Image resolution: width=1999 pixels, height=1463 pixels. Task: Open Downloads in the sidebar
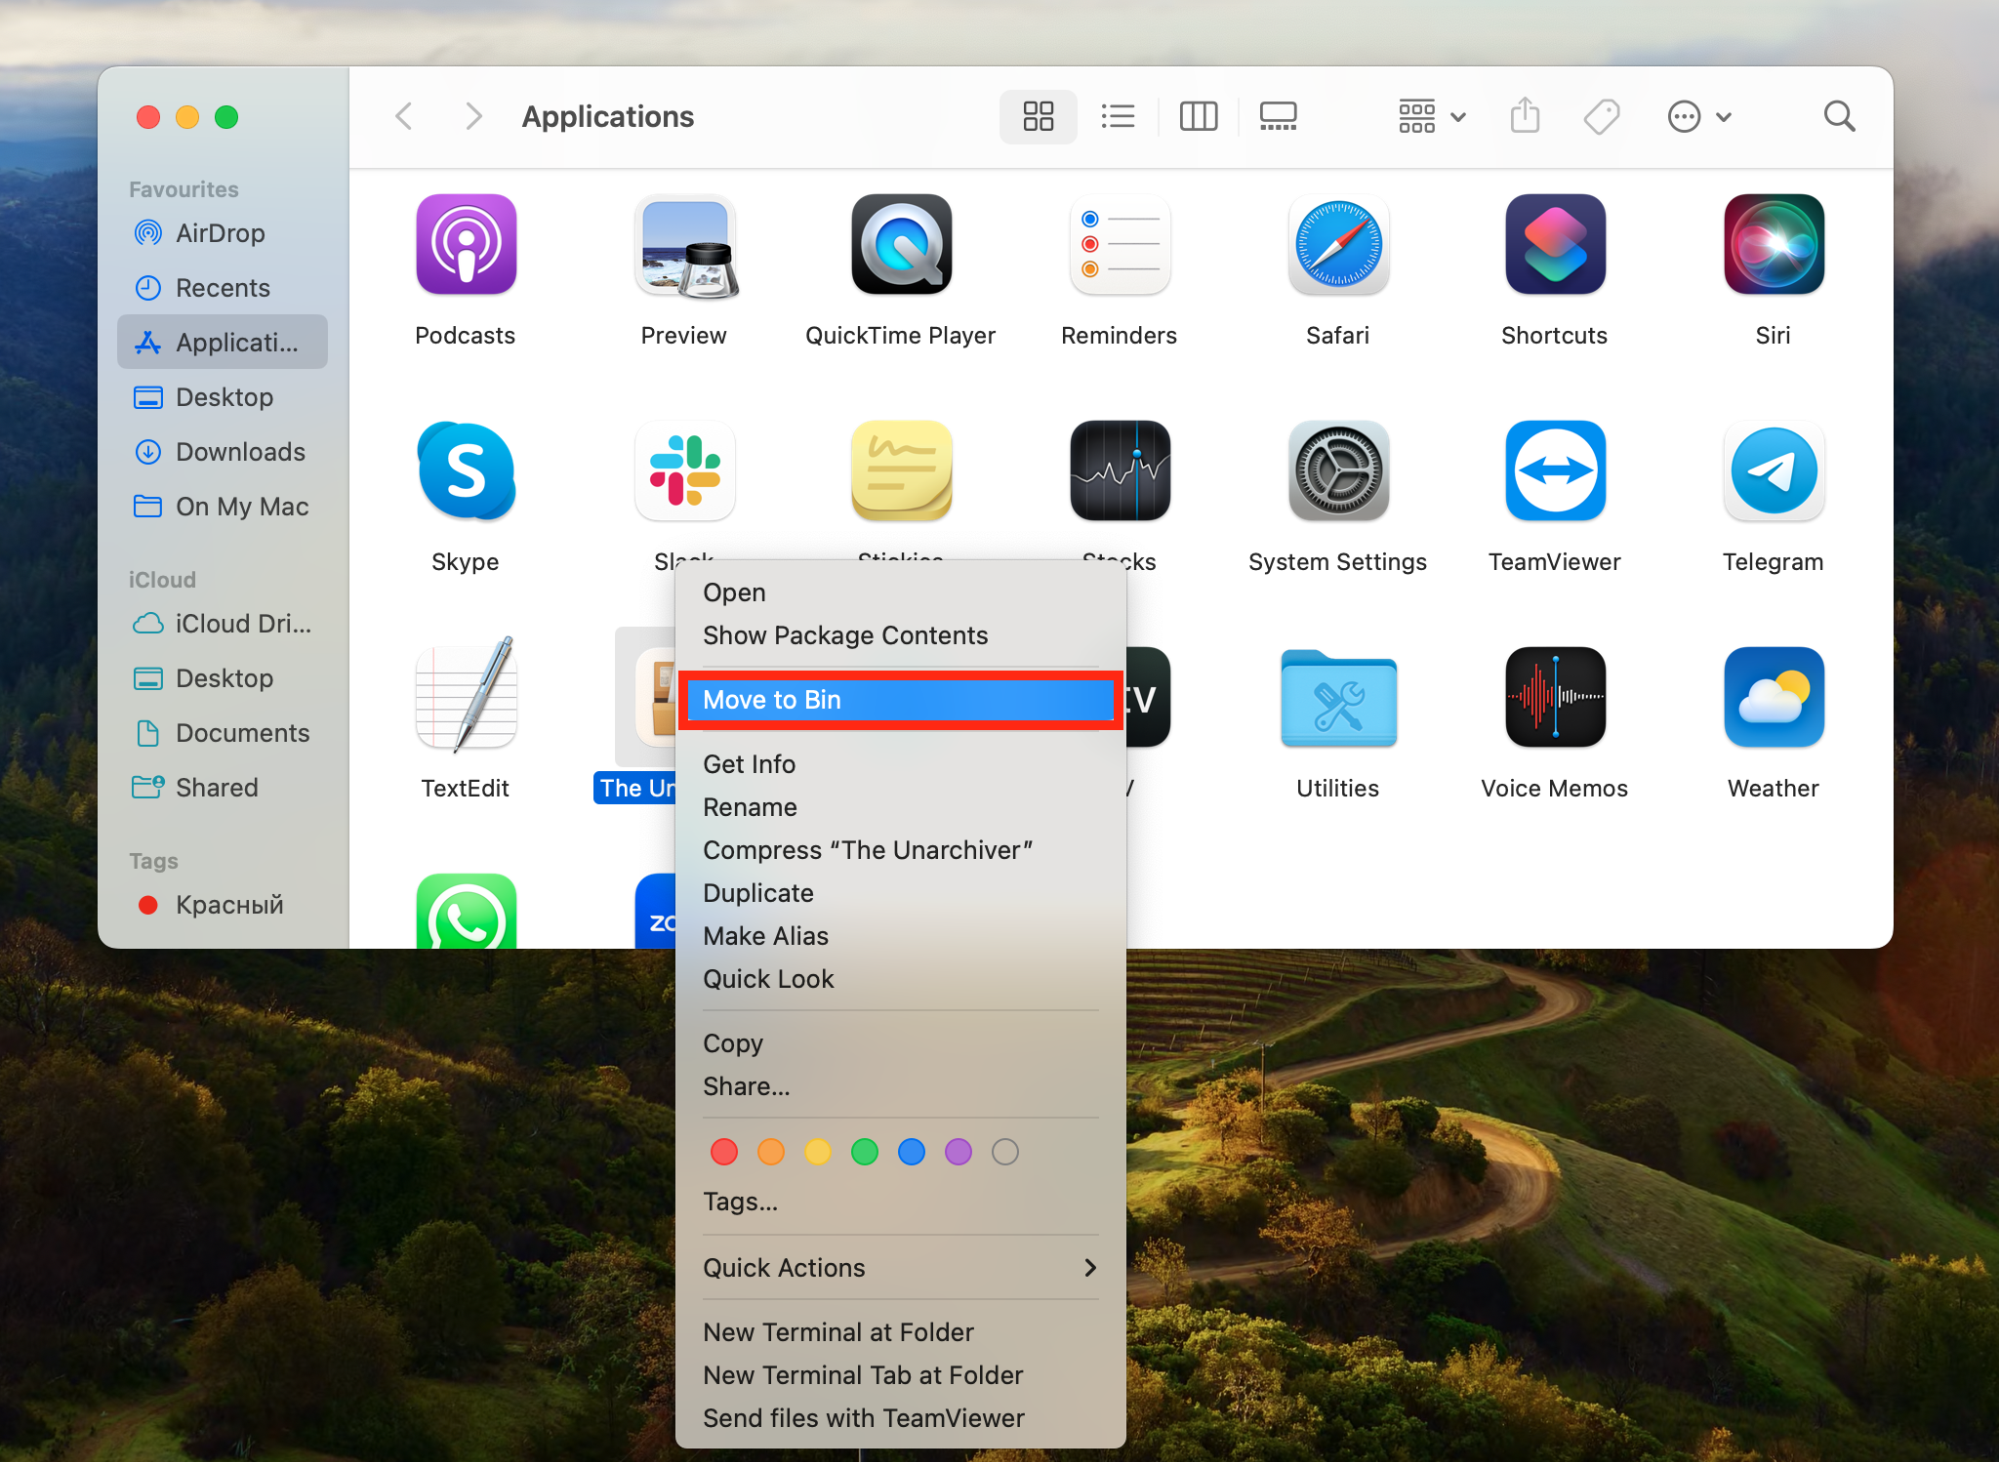pyautogui.click(x=222, y=452)
